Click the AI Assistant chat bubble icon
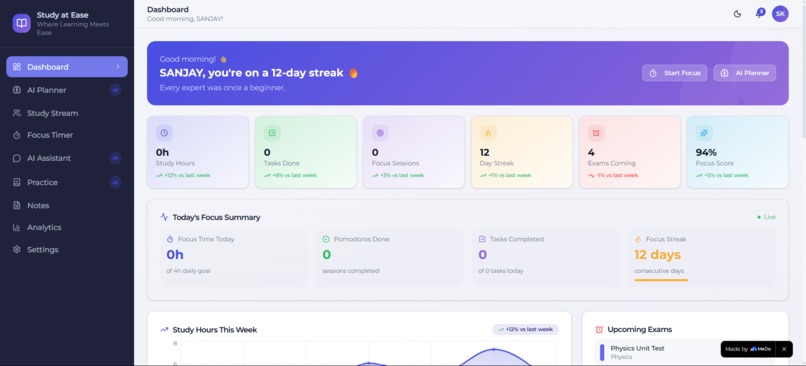Image resolution: width=806 pixels, height=366 pixels. coord(17,158)
